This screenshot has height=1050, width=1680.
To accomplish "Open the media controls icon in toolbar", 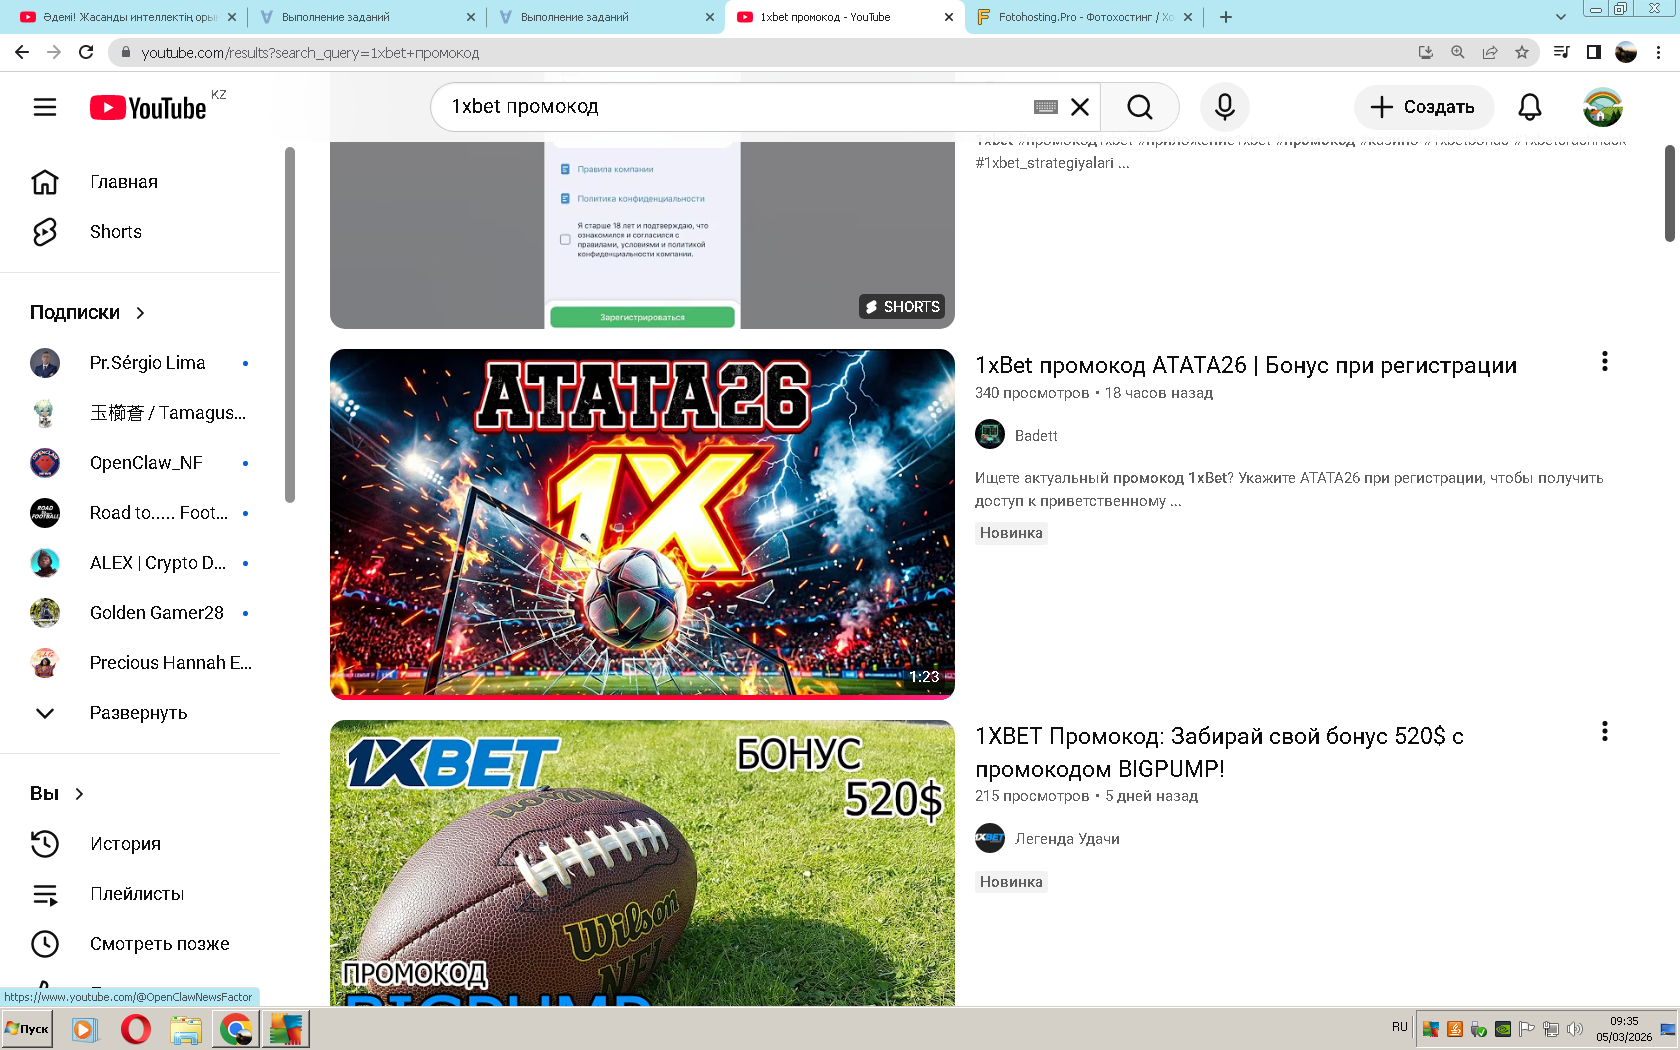I will point(1561,52).
